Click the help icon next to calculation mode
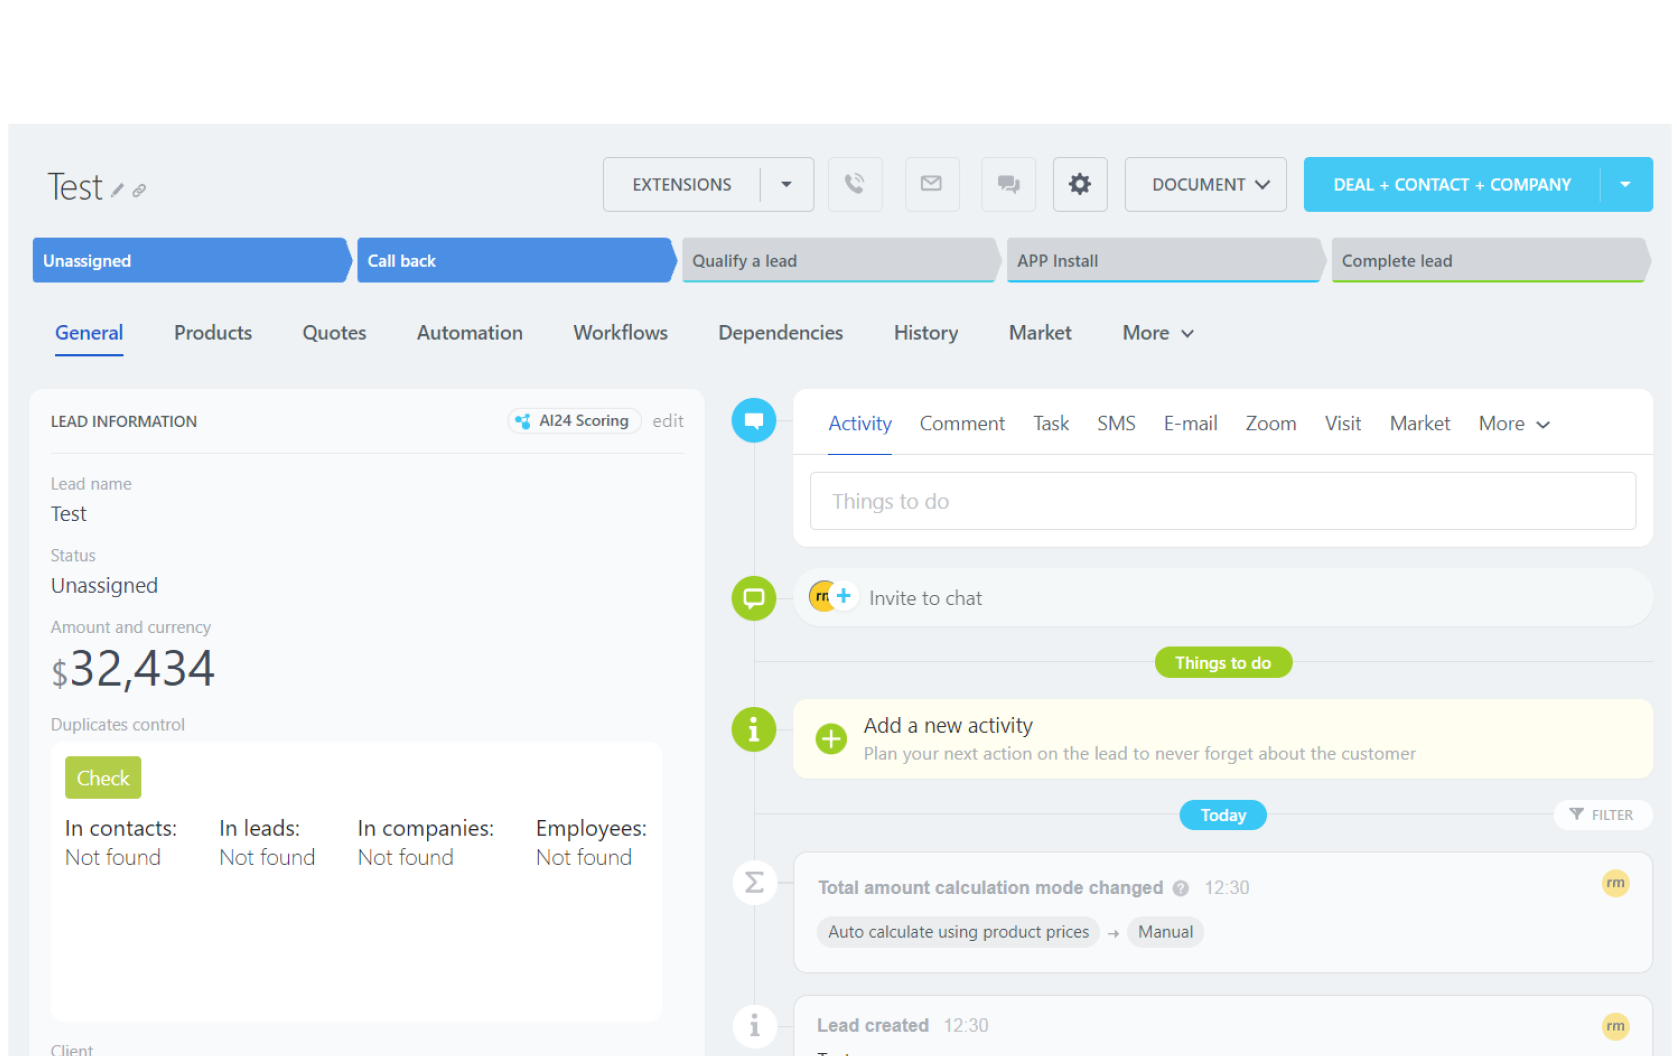 coord(1181,888)
